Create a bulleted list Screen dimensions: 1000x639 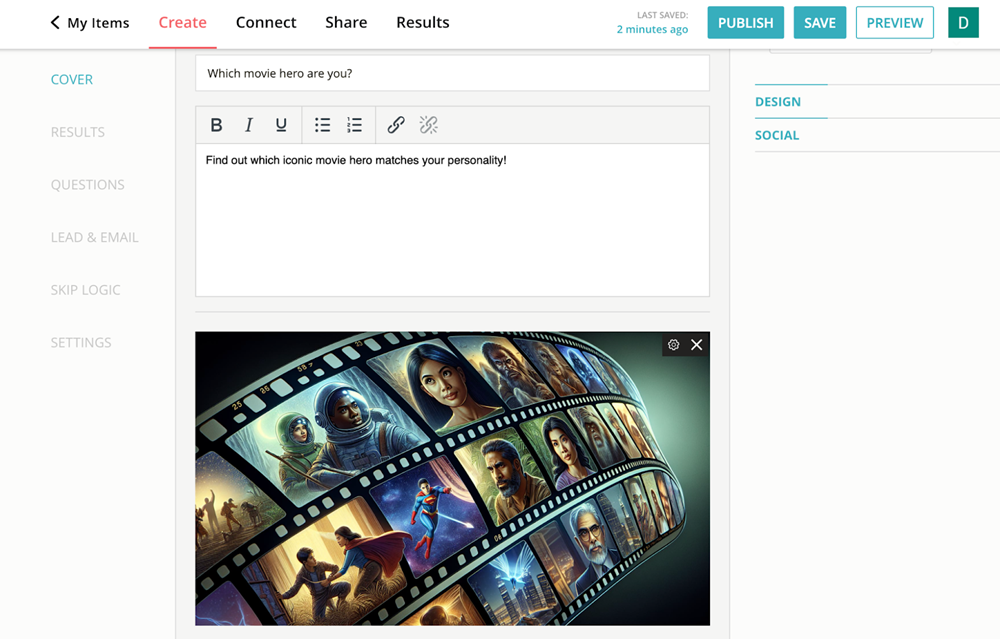click(322, 124)
